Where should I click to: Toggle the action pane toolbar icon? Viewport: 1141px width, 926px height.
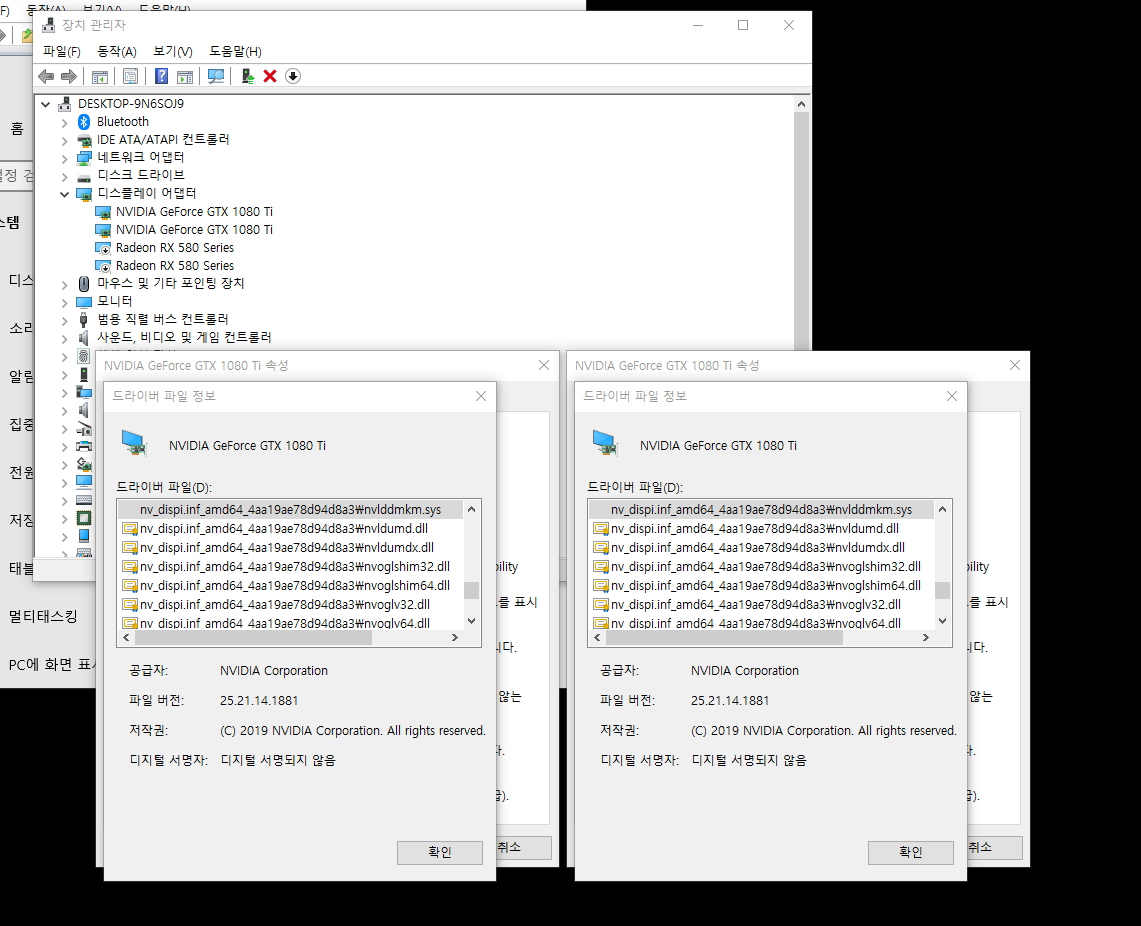185,76
